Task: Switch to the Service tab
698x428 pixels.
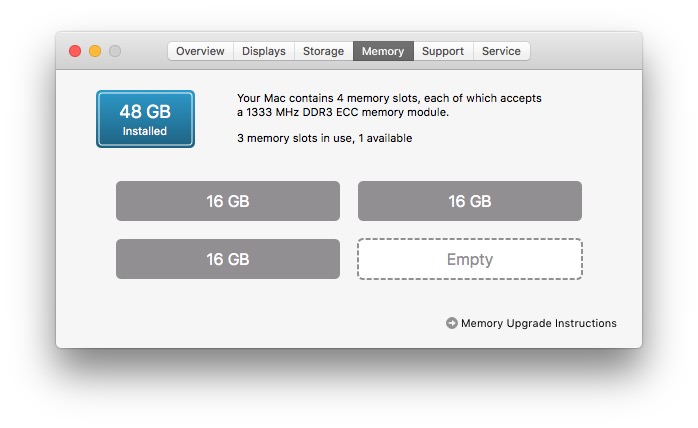Action: [x=501, y=51]
